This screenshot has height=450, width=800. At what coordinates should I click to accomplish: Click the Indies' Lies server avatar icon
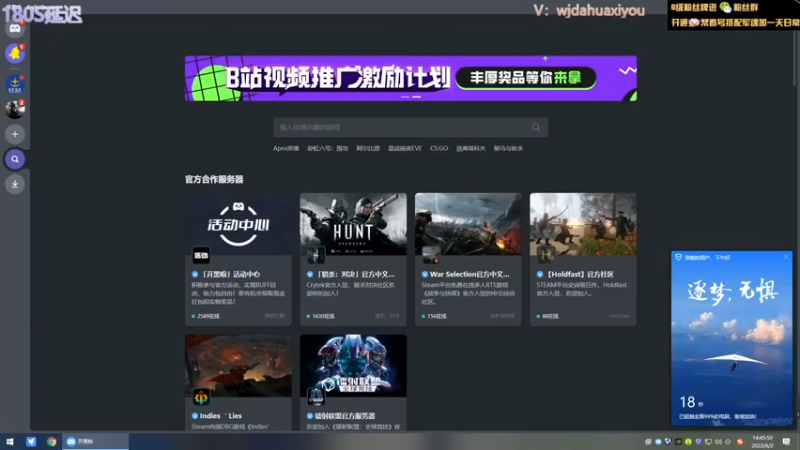201,397
